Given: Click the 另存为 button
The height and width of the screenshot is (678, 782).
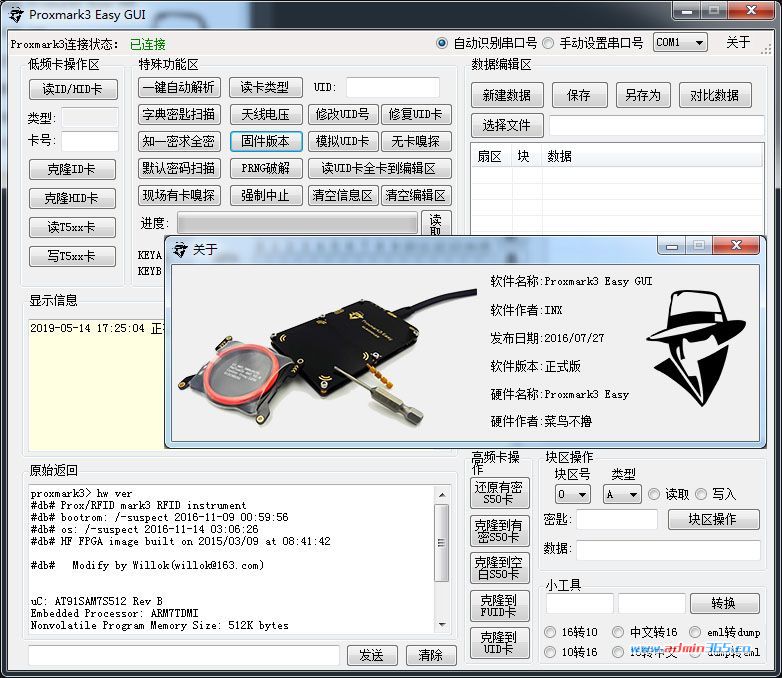Looking at the screenshot, I should pos(643,95).
